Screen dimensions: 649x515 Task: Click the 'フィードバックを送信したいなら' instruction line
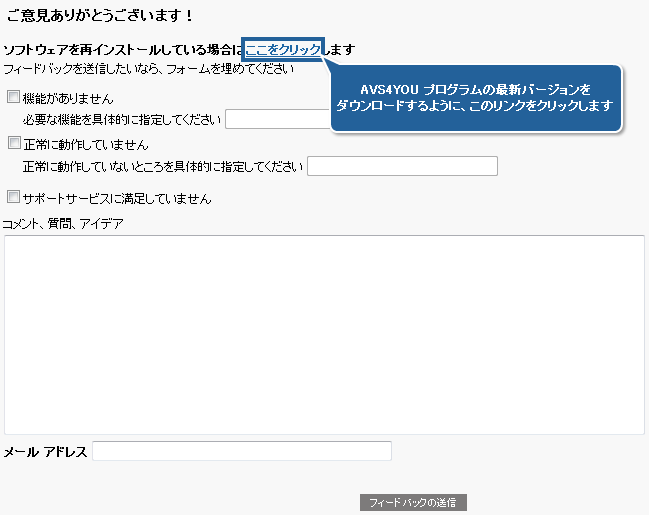point(149,69)
